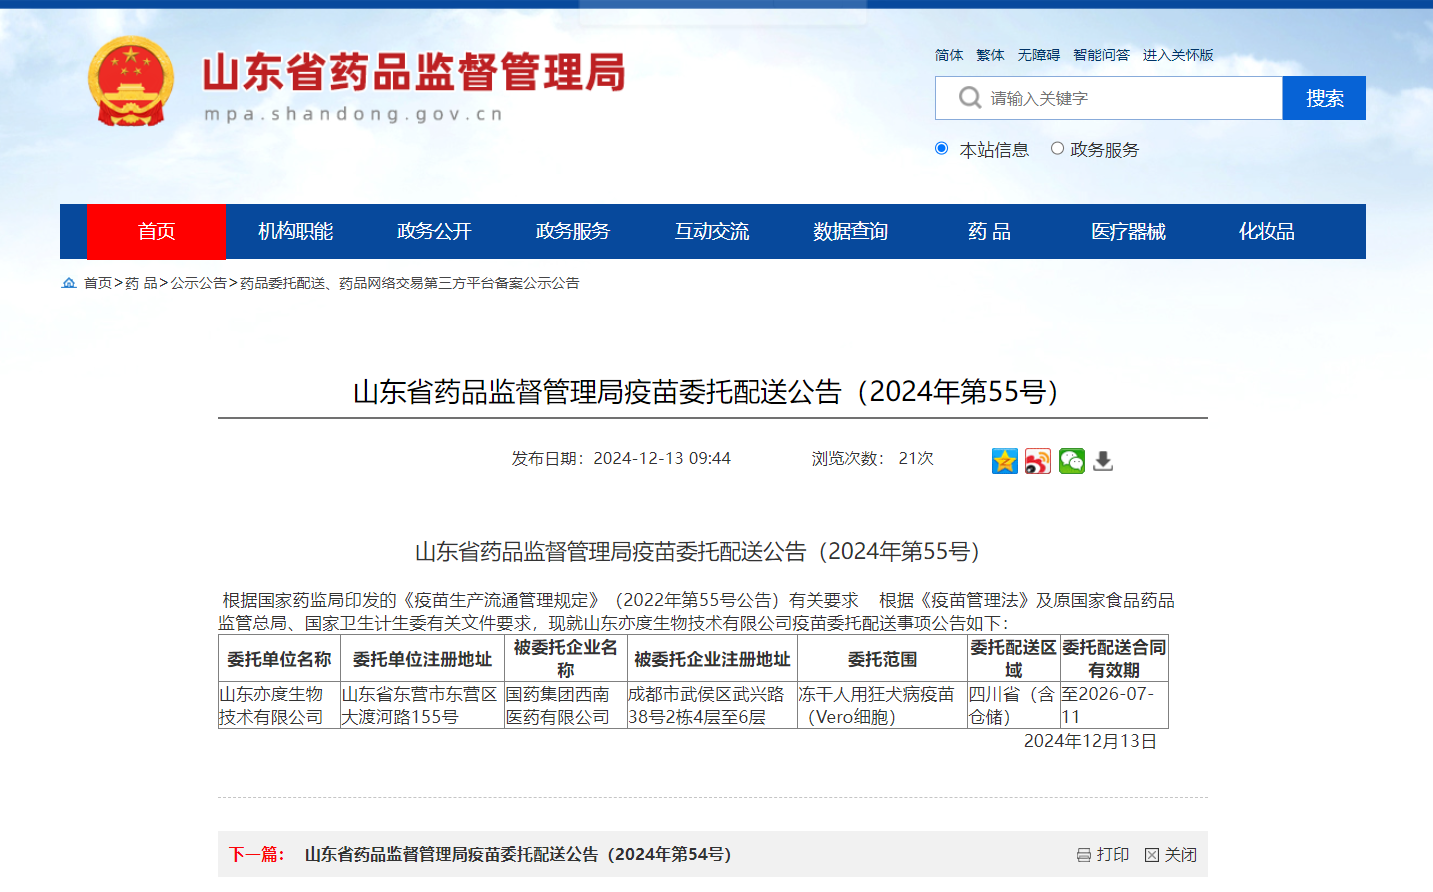Select the 本站信息 radio button
1433x892 pixels.
pos(941,149)
